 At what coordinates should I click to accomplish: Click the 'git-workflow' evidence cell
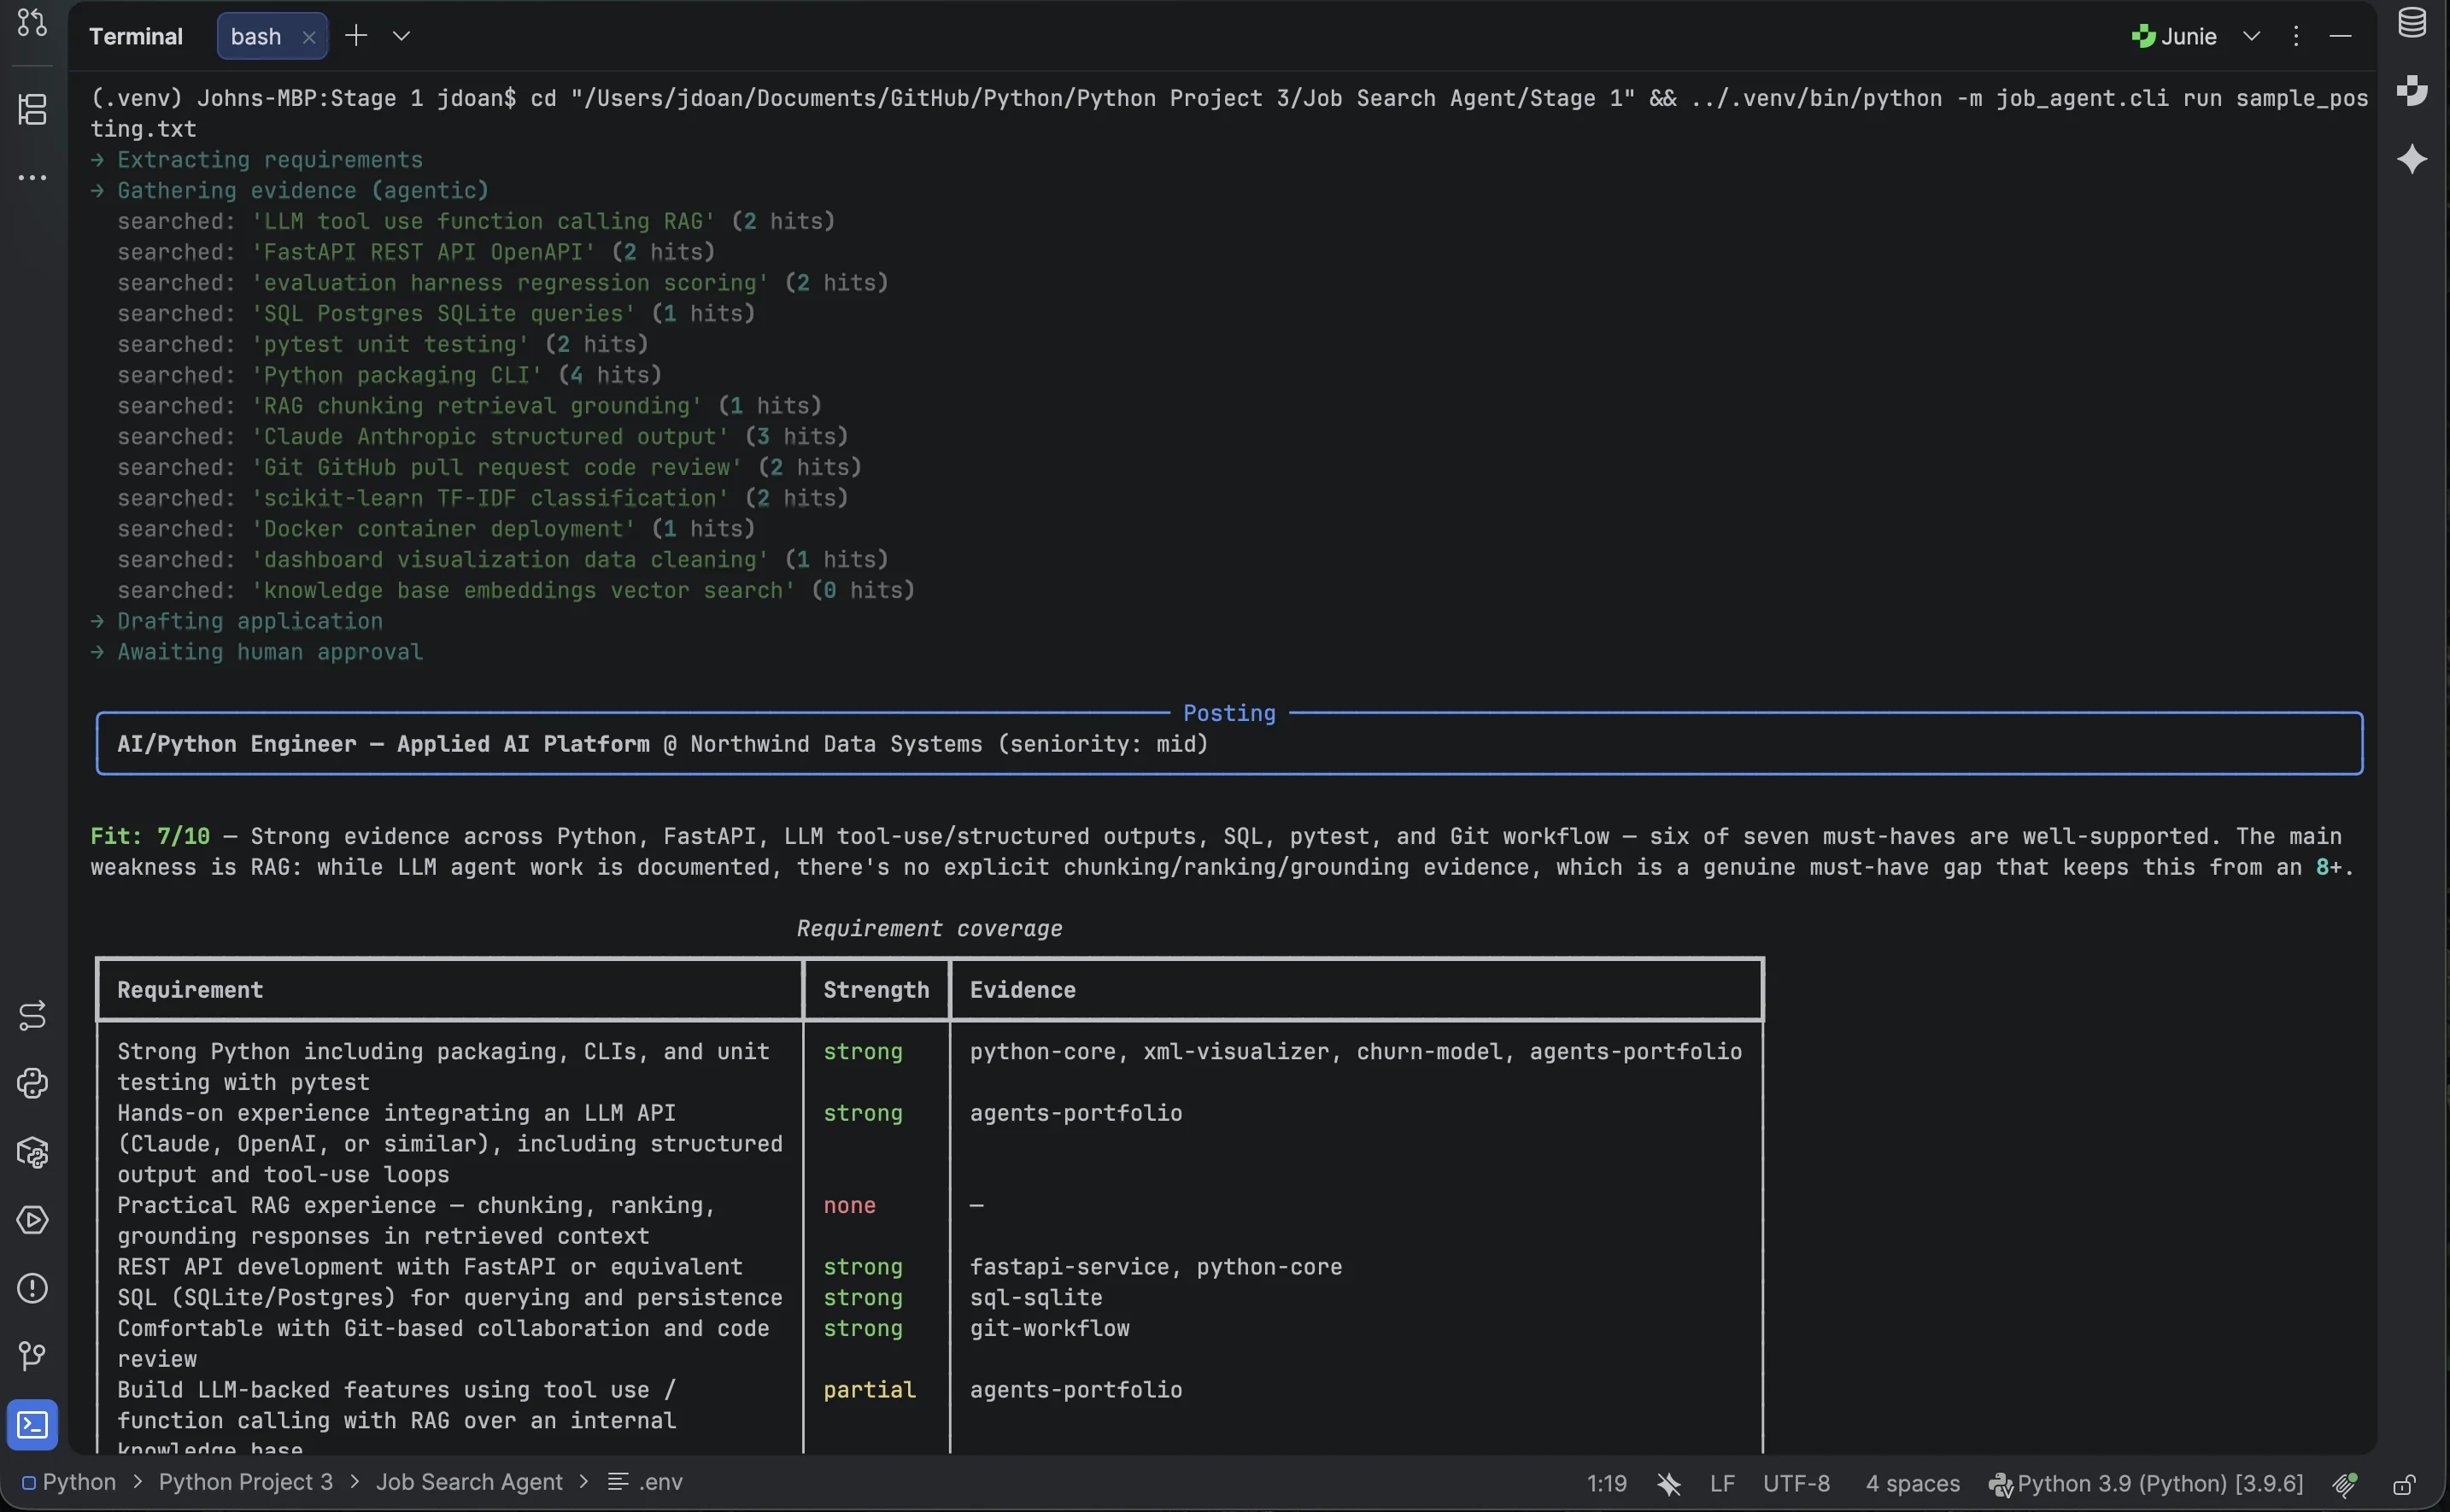click(x=1049, y=1329)
